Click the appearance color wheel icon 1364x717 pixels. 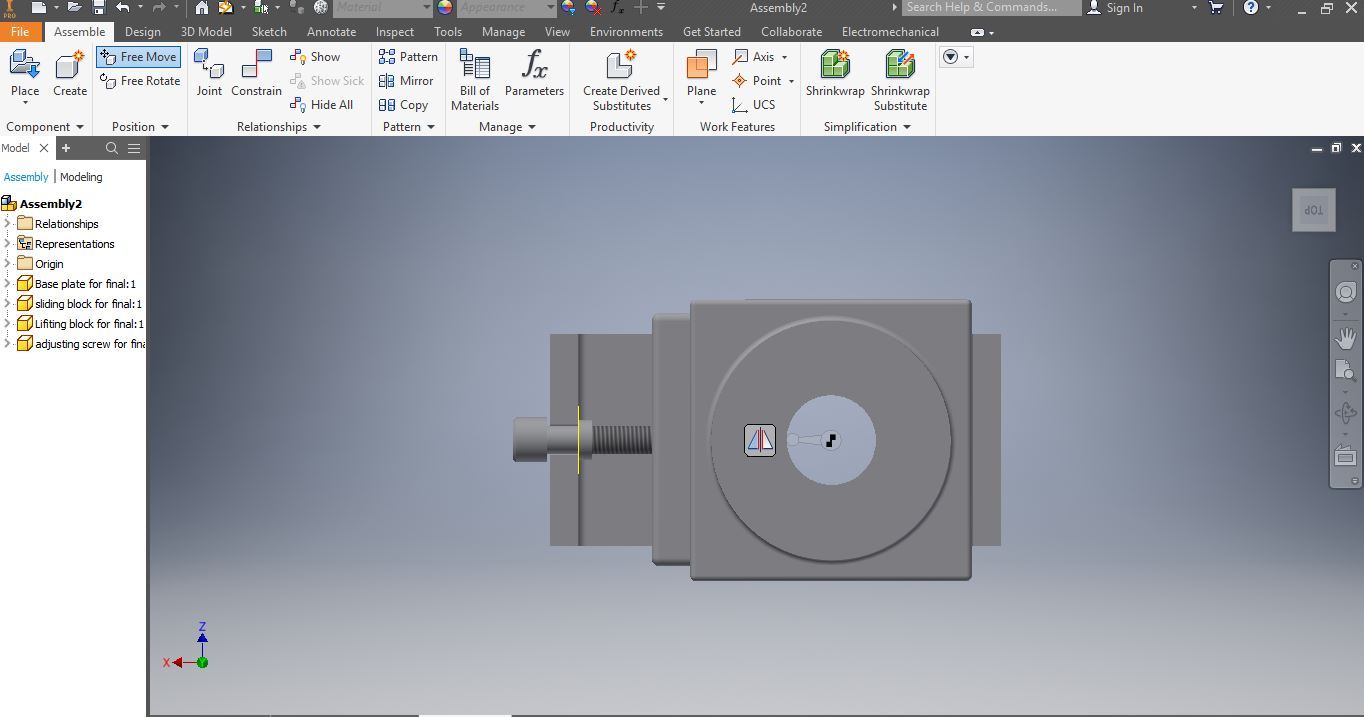445,8
